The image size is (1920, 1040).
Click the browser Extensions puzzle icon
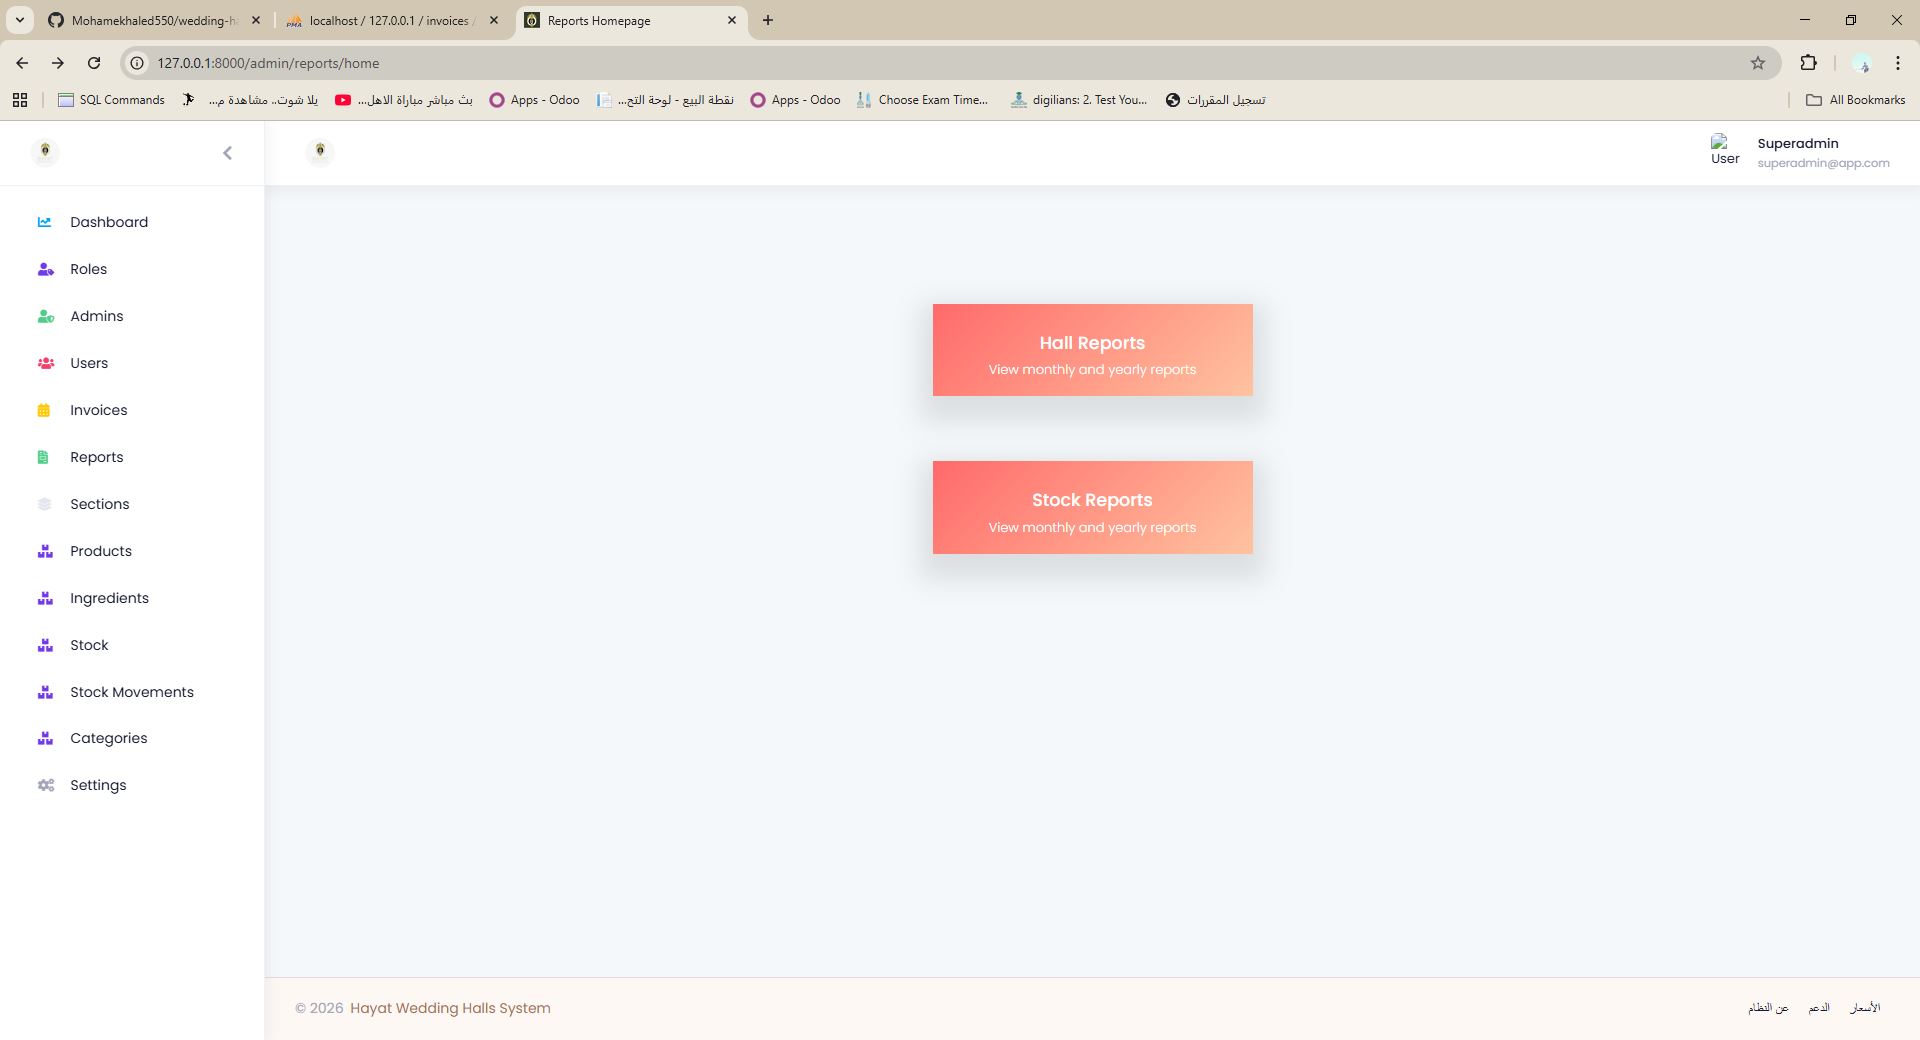1808,63
